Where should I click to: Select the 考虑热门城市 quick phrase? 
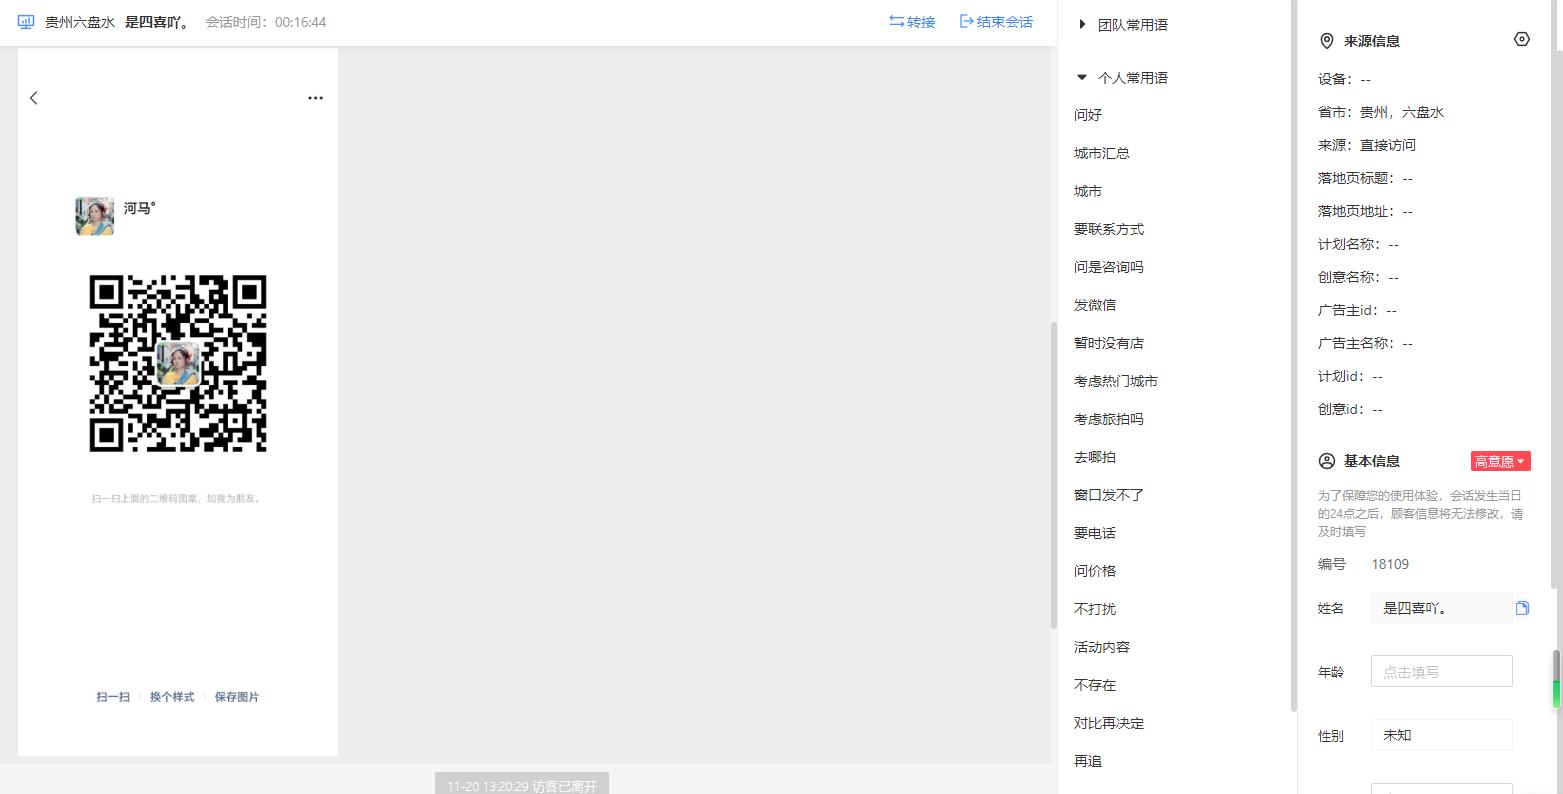click(x=1116, y=381)
